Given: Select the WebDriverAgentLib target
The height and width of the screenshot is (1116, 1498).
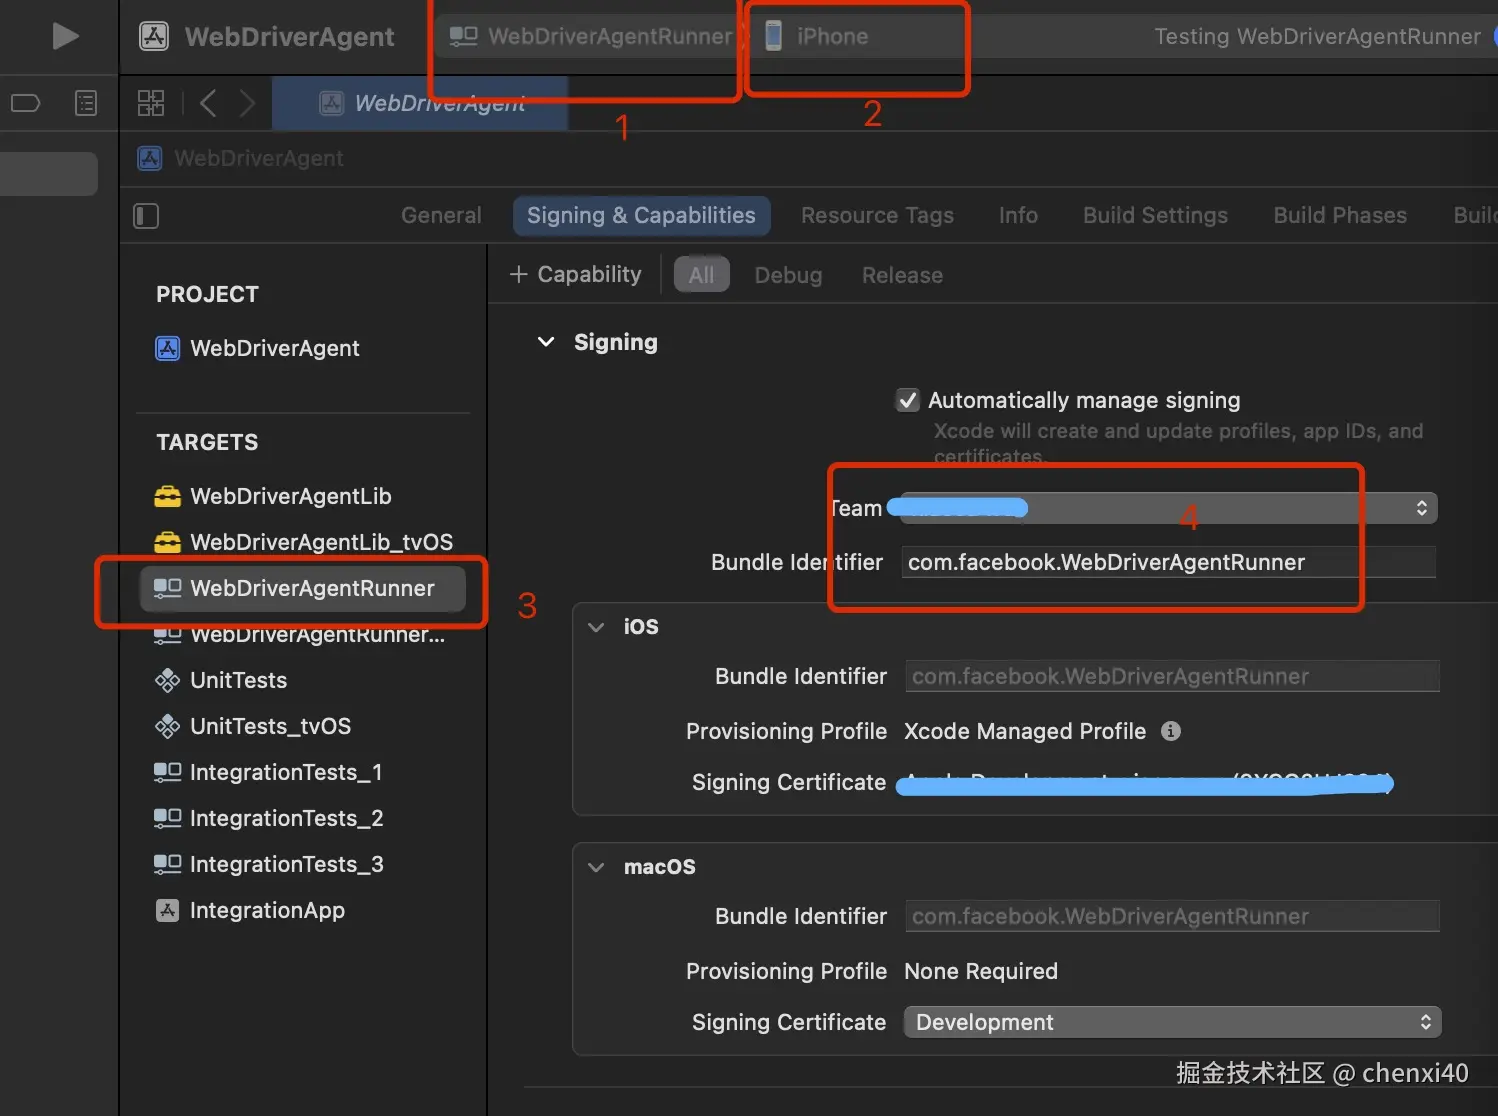Looking at the screenshot, I should point(273,496).
